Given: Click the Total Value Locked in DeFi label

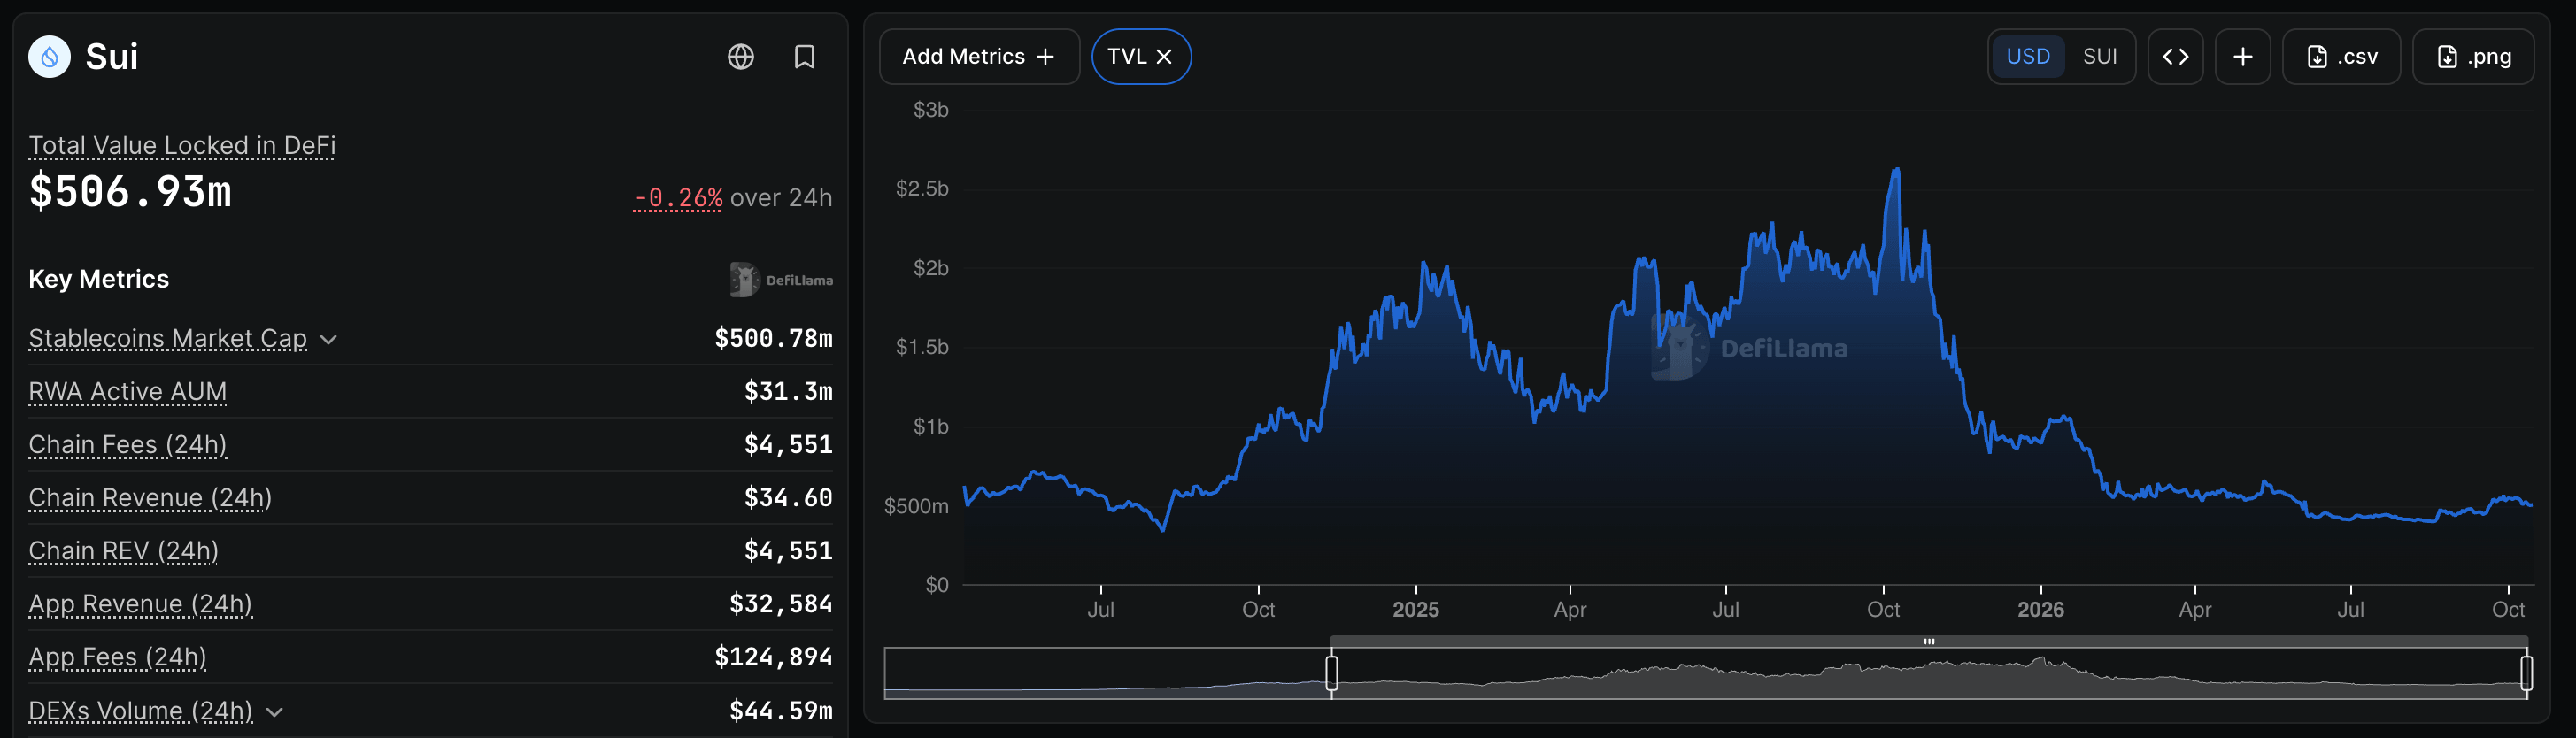Looking at the screenshot, I should pos(182,146).
